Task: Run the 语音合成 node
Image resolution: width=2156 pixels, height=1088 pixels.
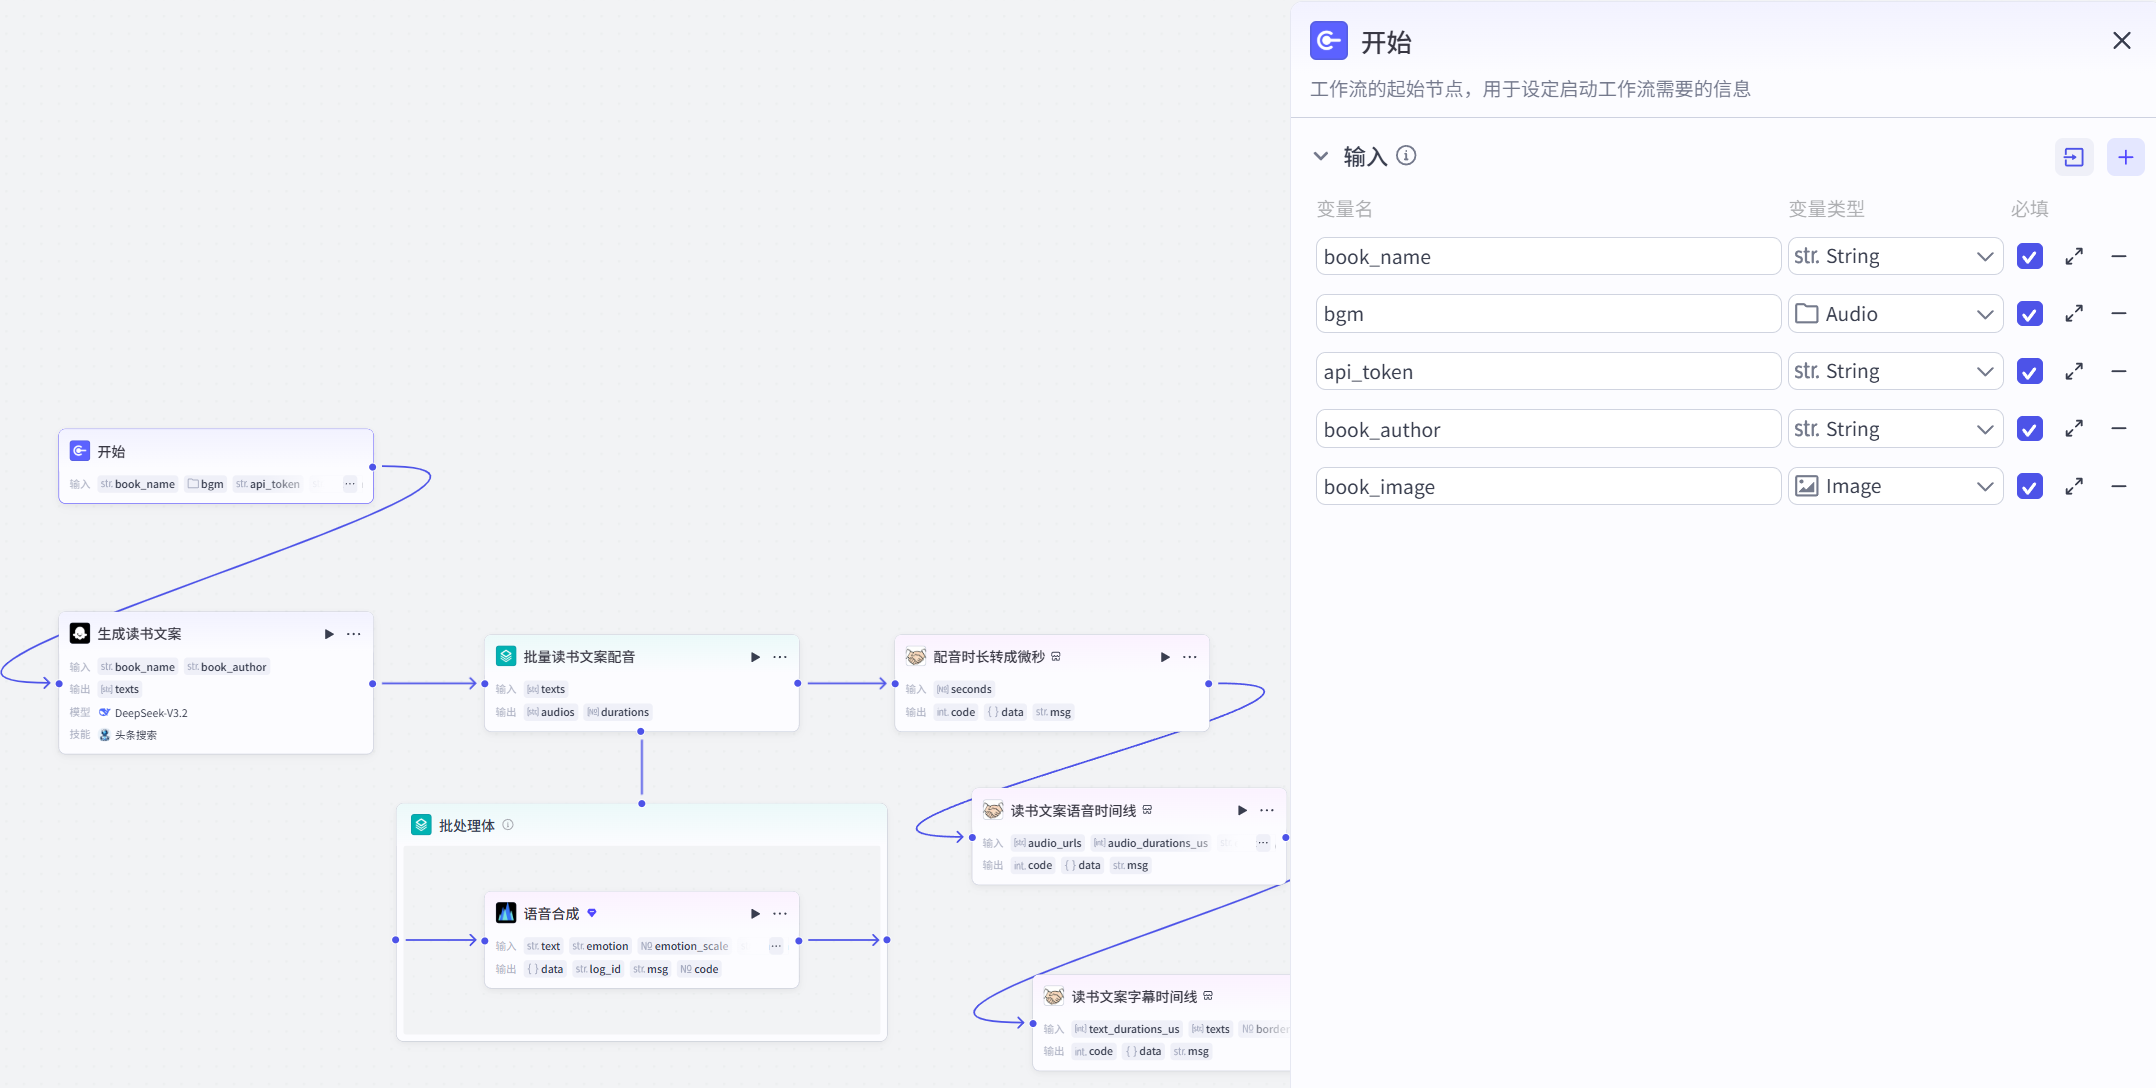Action: pos(755,914)
